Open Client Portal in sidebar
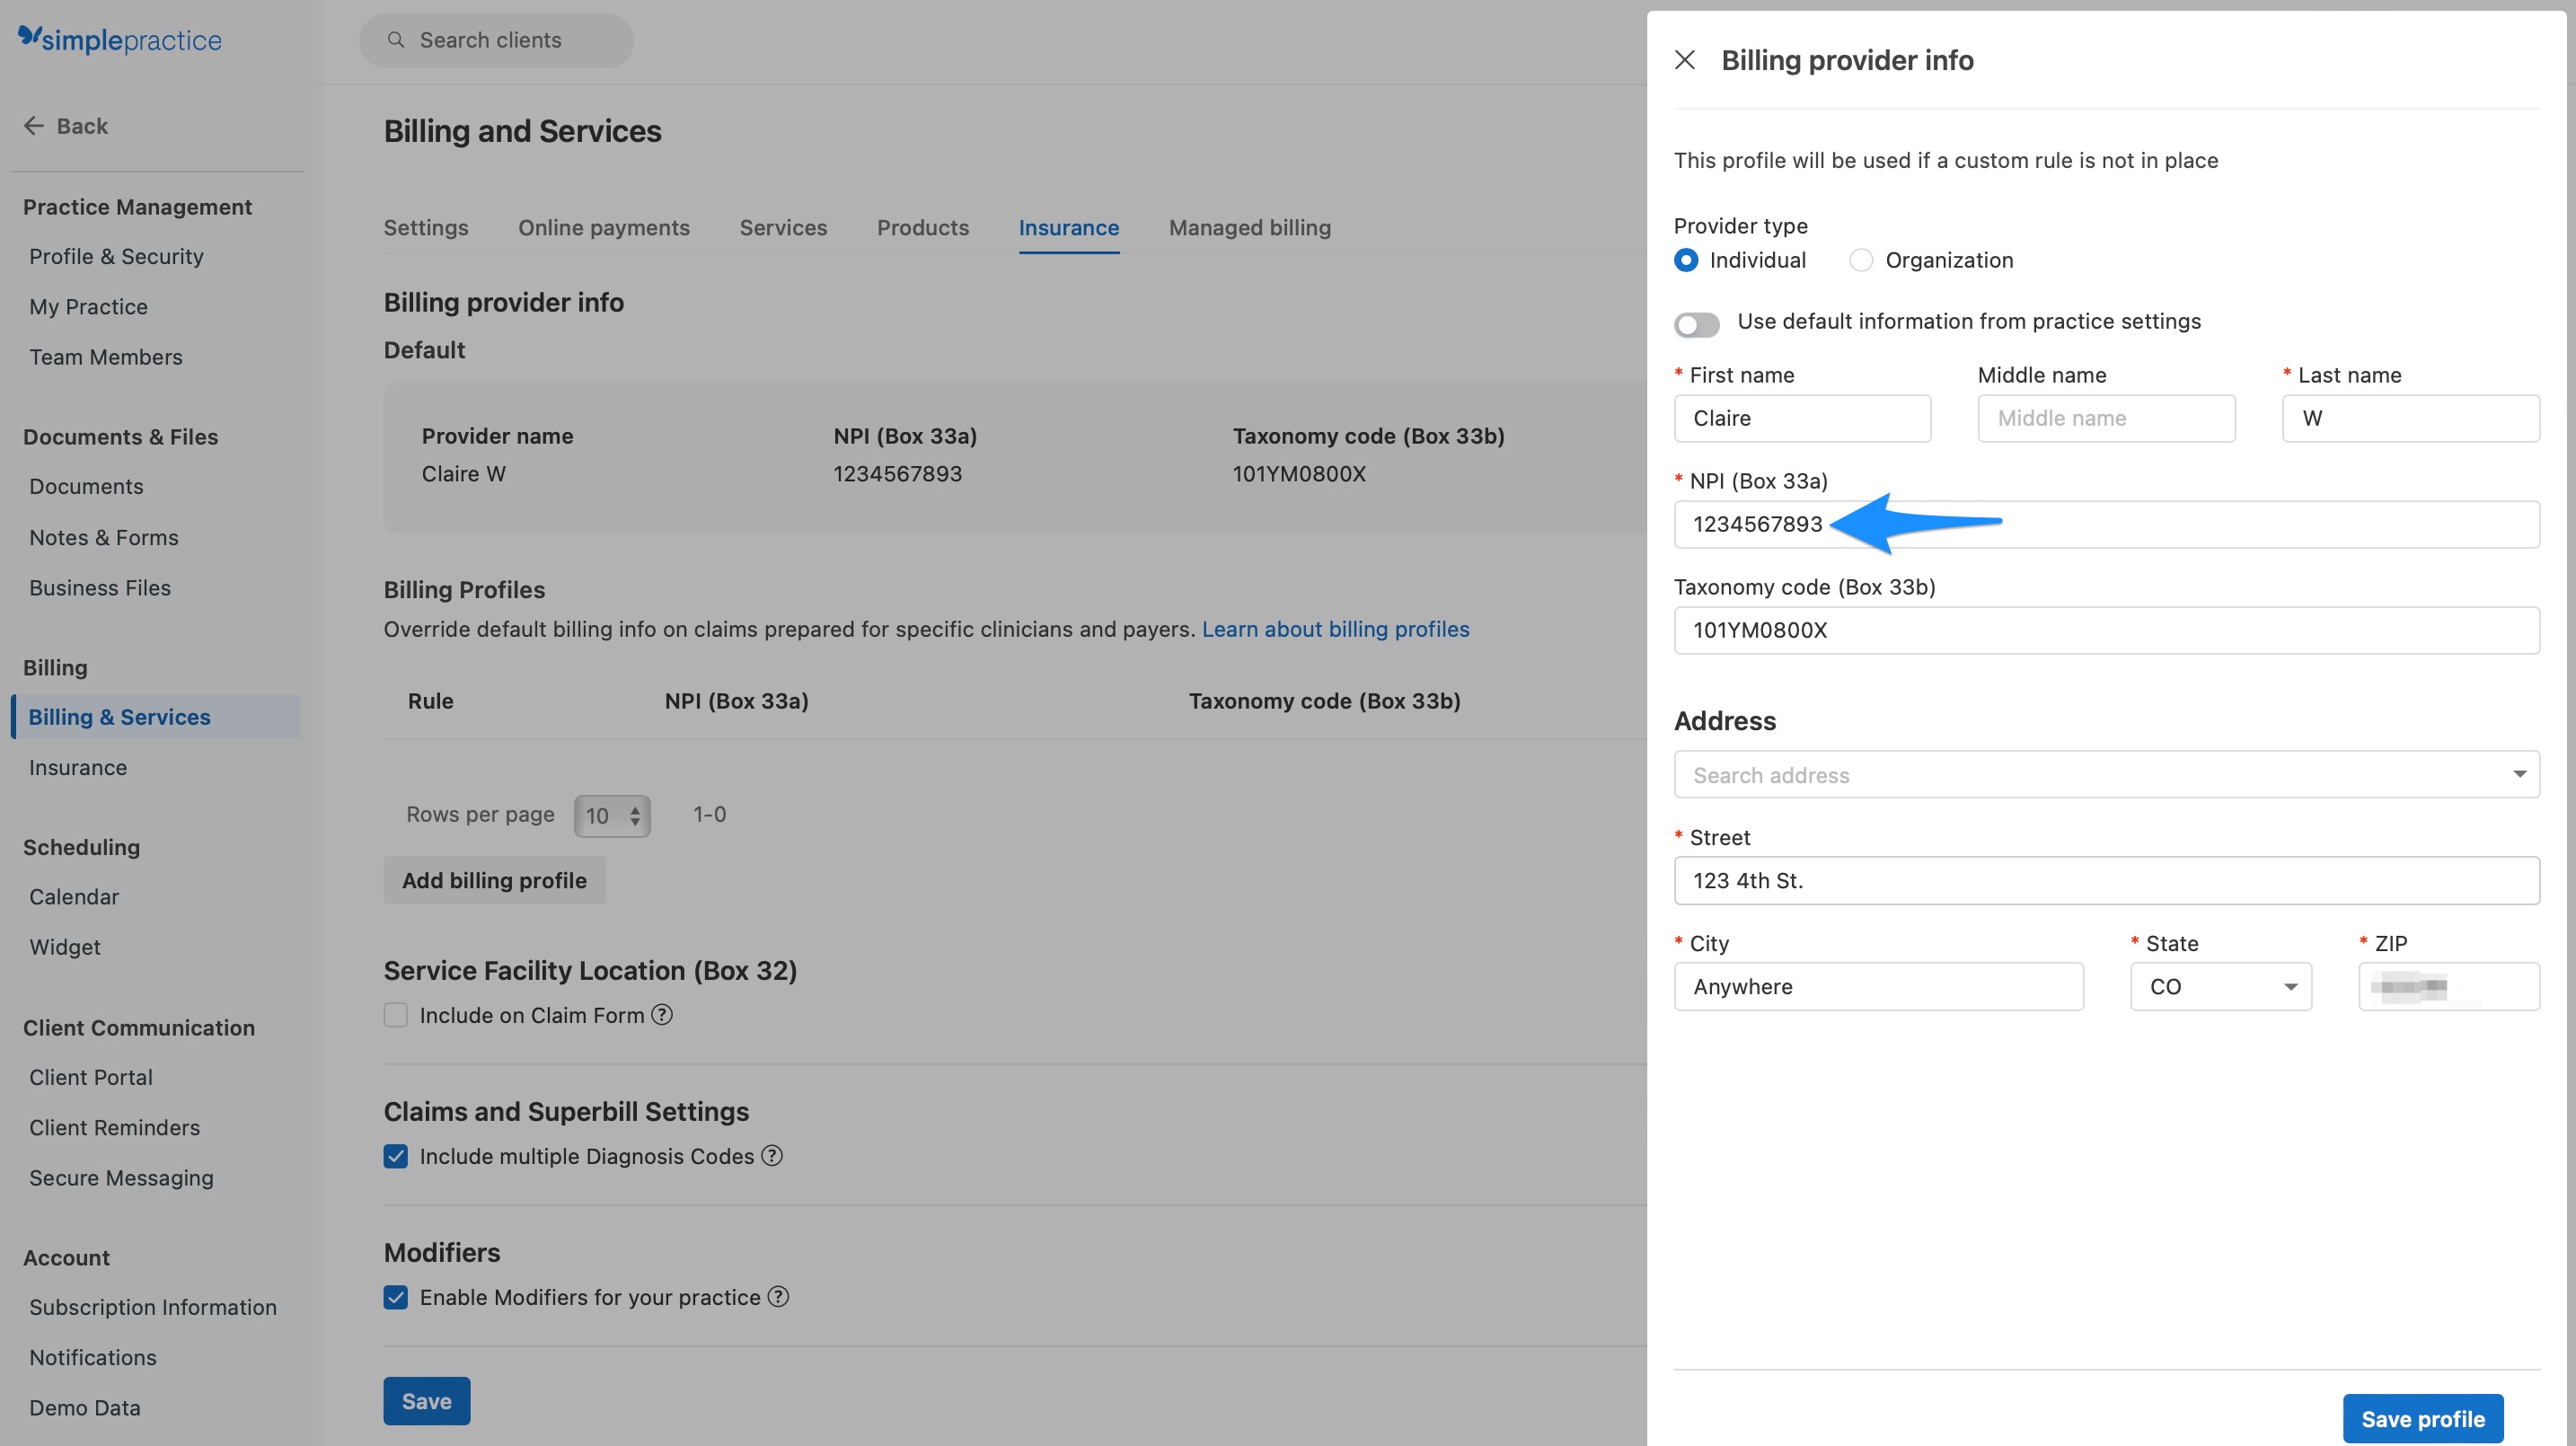 tap(91, 1077)
